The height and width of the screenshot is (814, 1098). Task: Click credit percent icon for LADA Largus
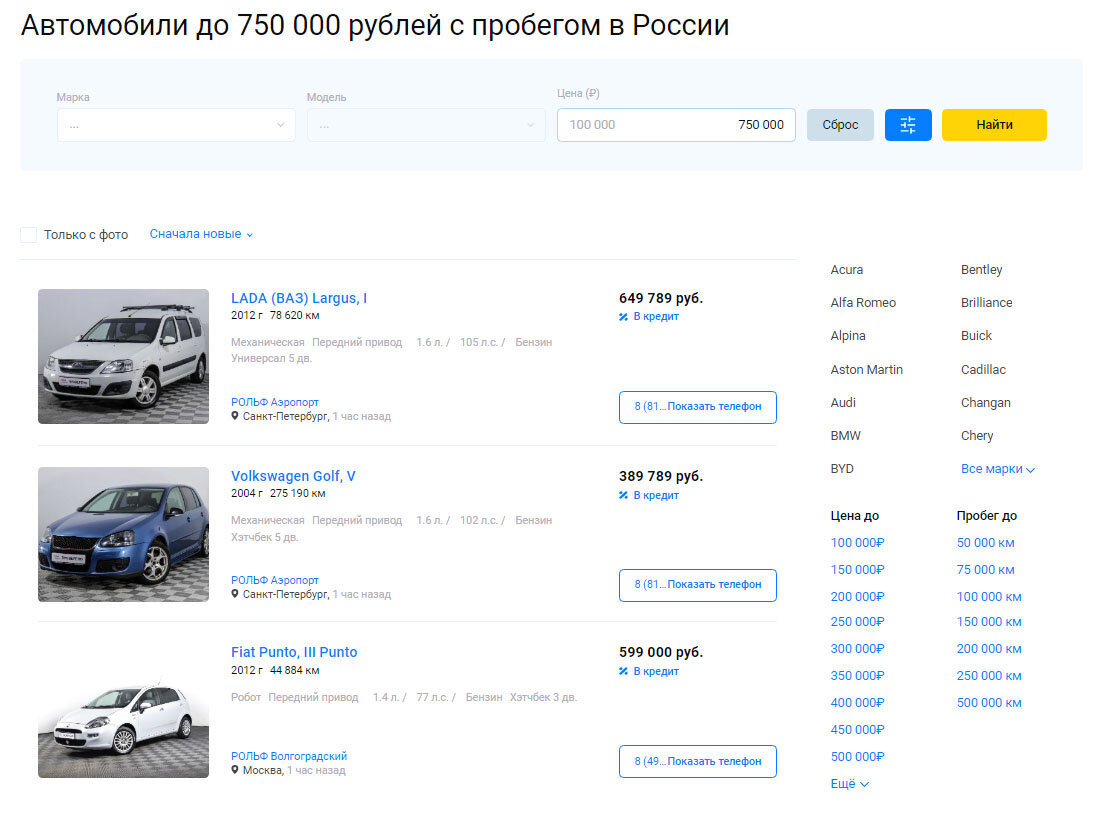623,317
